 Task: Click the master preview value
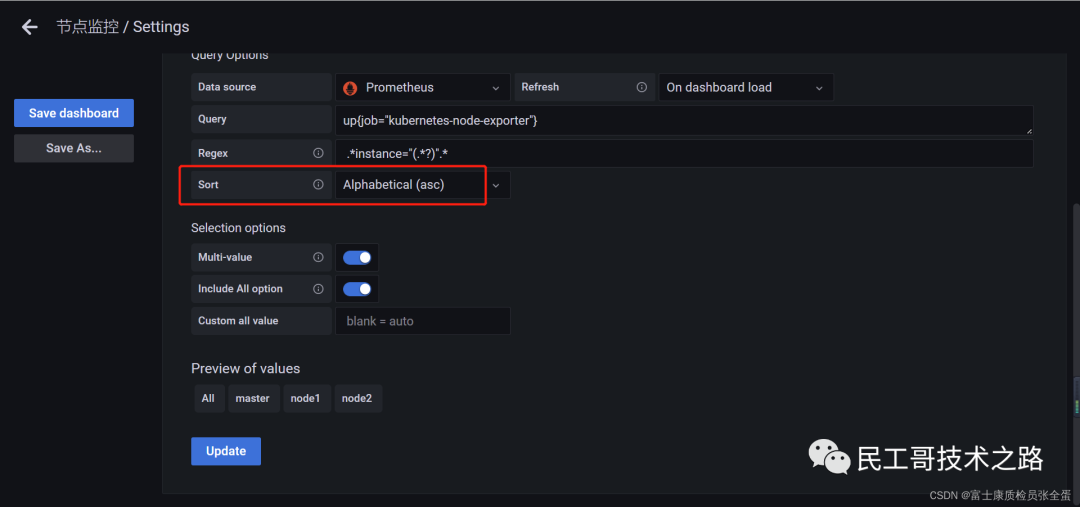253,398
